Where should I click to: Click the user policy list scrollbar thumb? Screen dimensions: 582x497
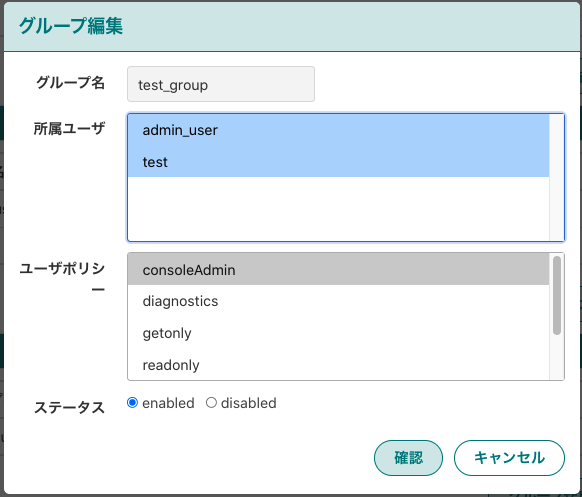[x=557, y=295]
